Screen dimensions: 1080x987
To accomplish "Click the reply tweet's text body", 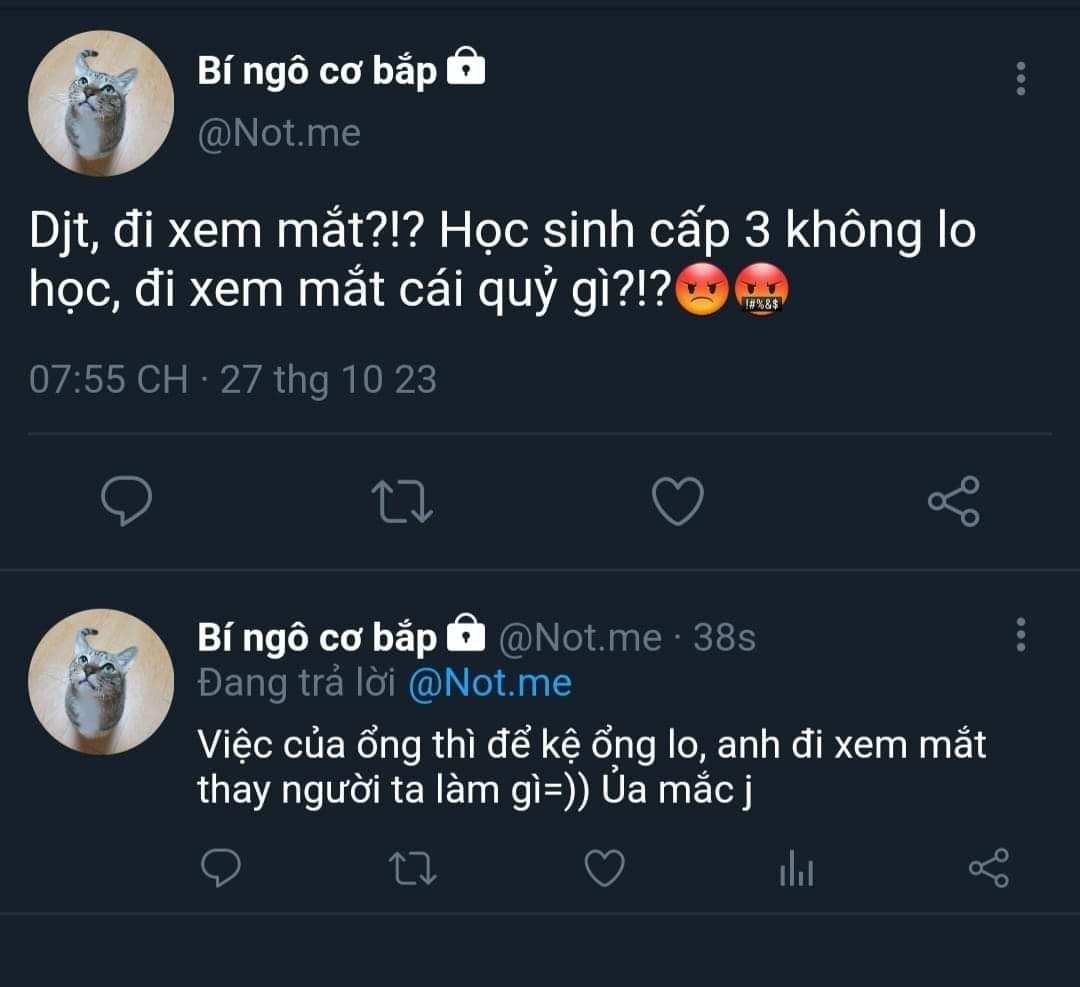I will tap(591, 768).
